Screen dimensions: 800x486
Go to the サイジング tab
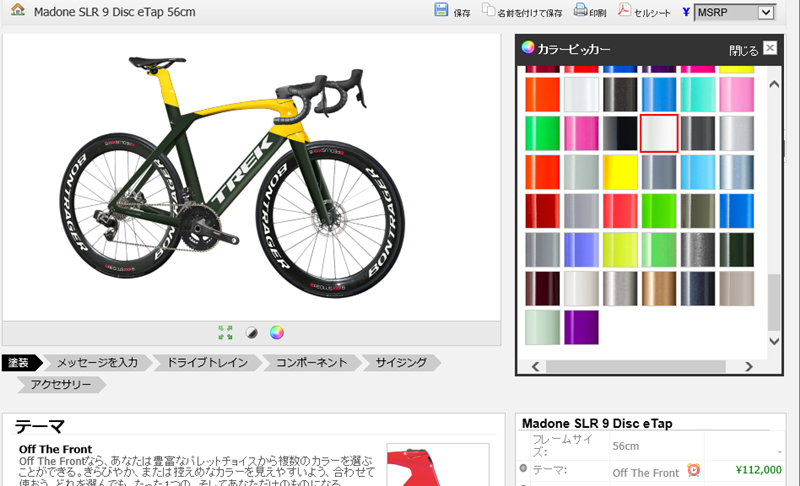coord(401,363)
